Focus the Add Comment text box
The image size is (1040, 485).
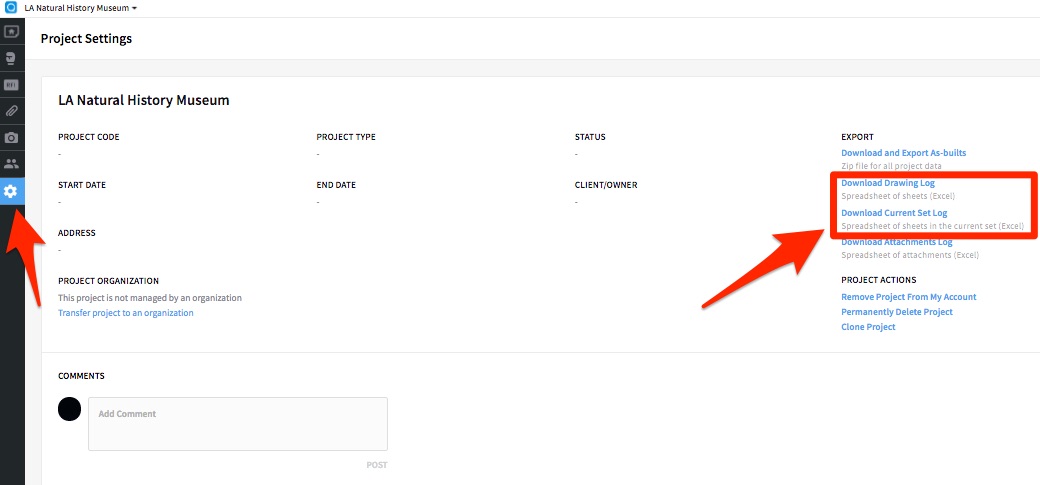coord(237,424)
